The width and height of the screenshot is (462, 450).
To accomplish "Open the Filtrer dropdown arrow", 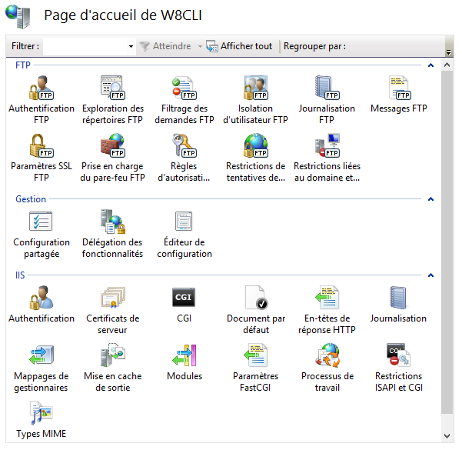I will [131, 46].
